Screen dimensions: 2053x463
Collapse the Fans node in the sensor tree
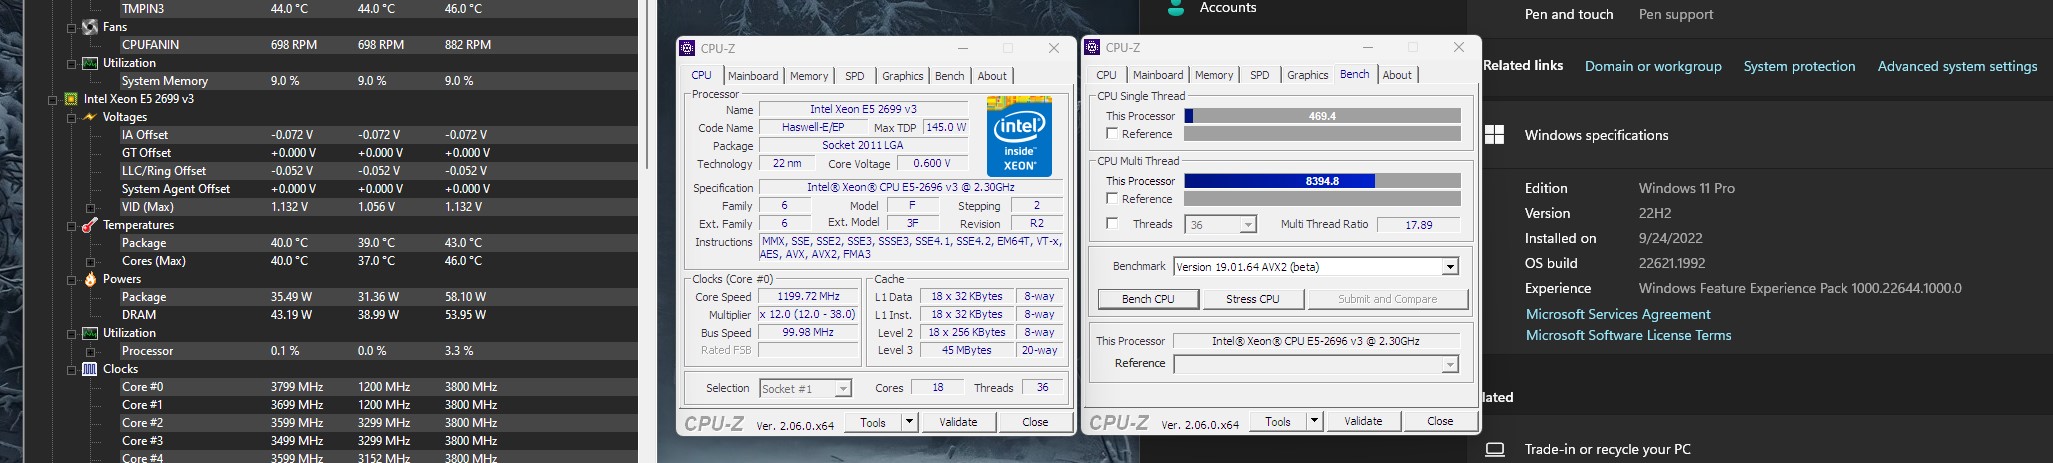click(71, 27)
